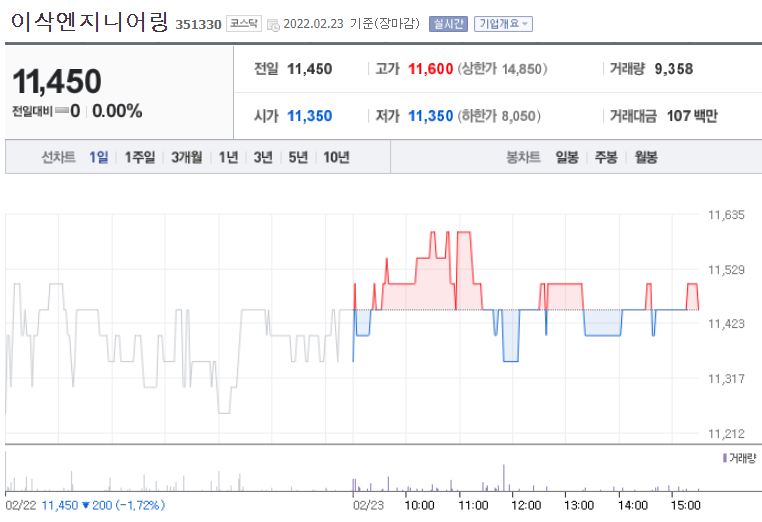Open the 일봉 daily candle chart

[x=567, y=157]
